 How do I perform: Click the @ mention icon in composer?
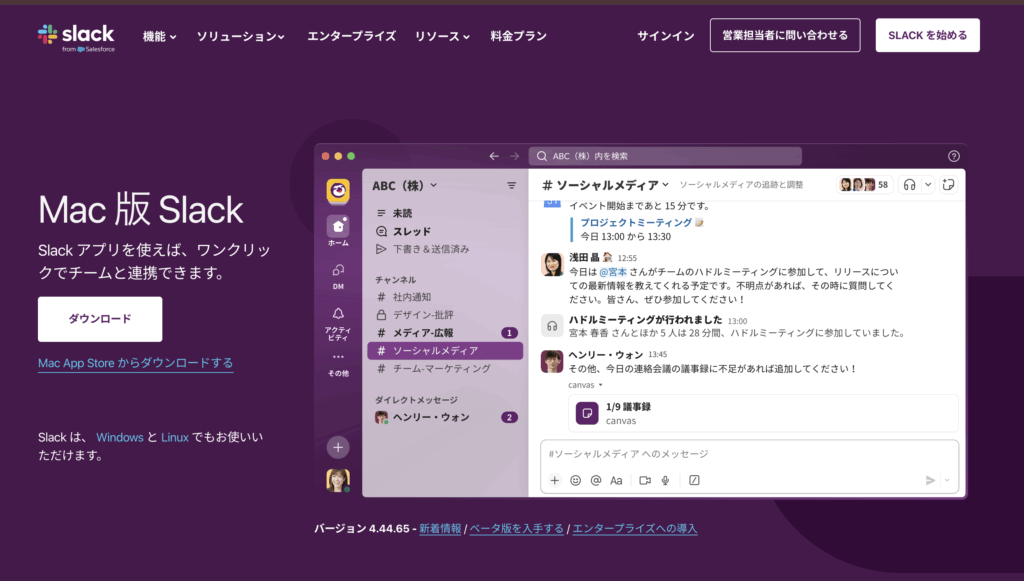pos(596,480)
